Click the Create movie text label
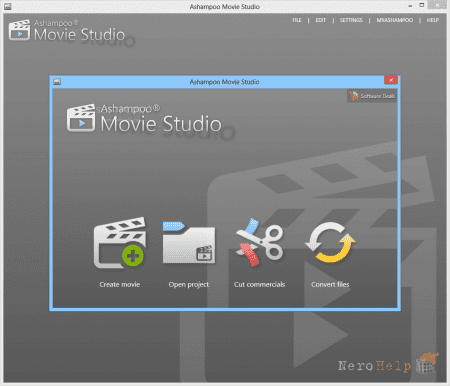The height and width of the screenshot is (386, 450). pos(120,284)
